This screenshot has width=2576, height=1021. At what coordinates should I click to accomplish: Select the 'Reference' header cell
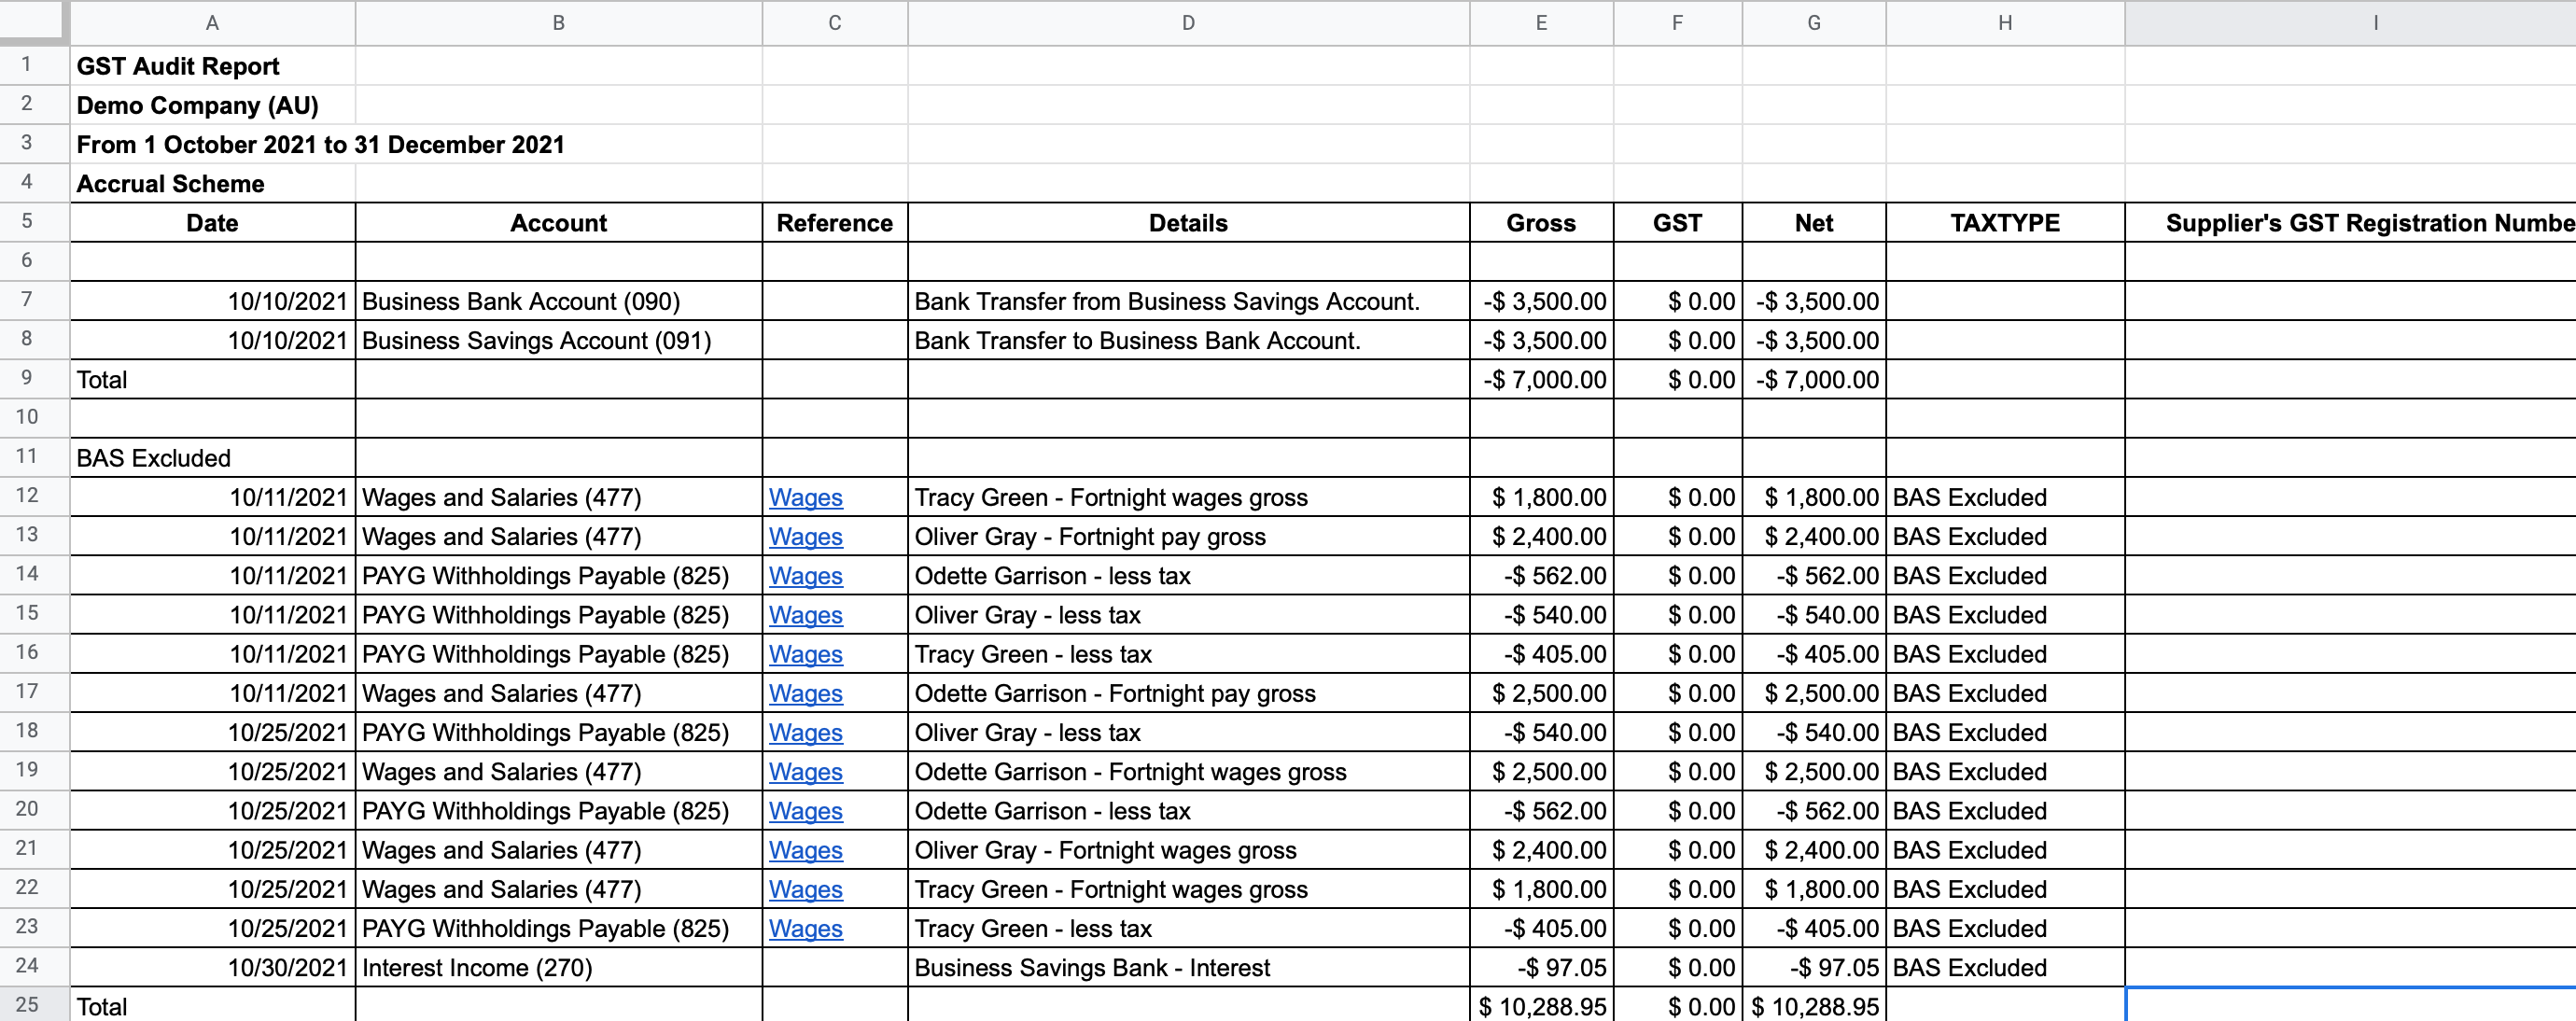click(835, 222)
